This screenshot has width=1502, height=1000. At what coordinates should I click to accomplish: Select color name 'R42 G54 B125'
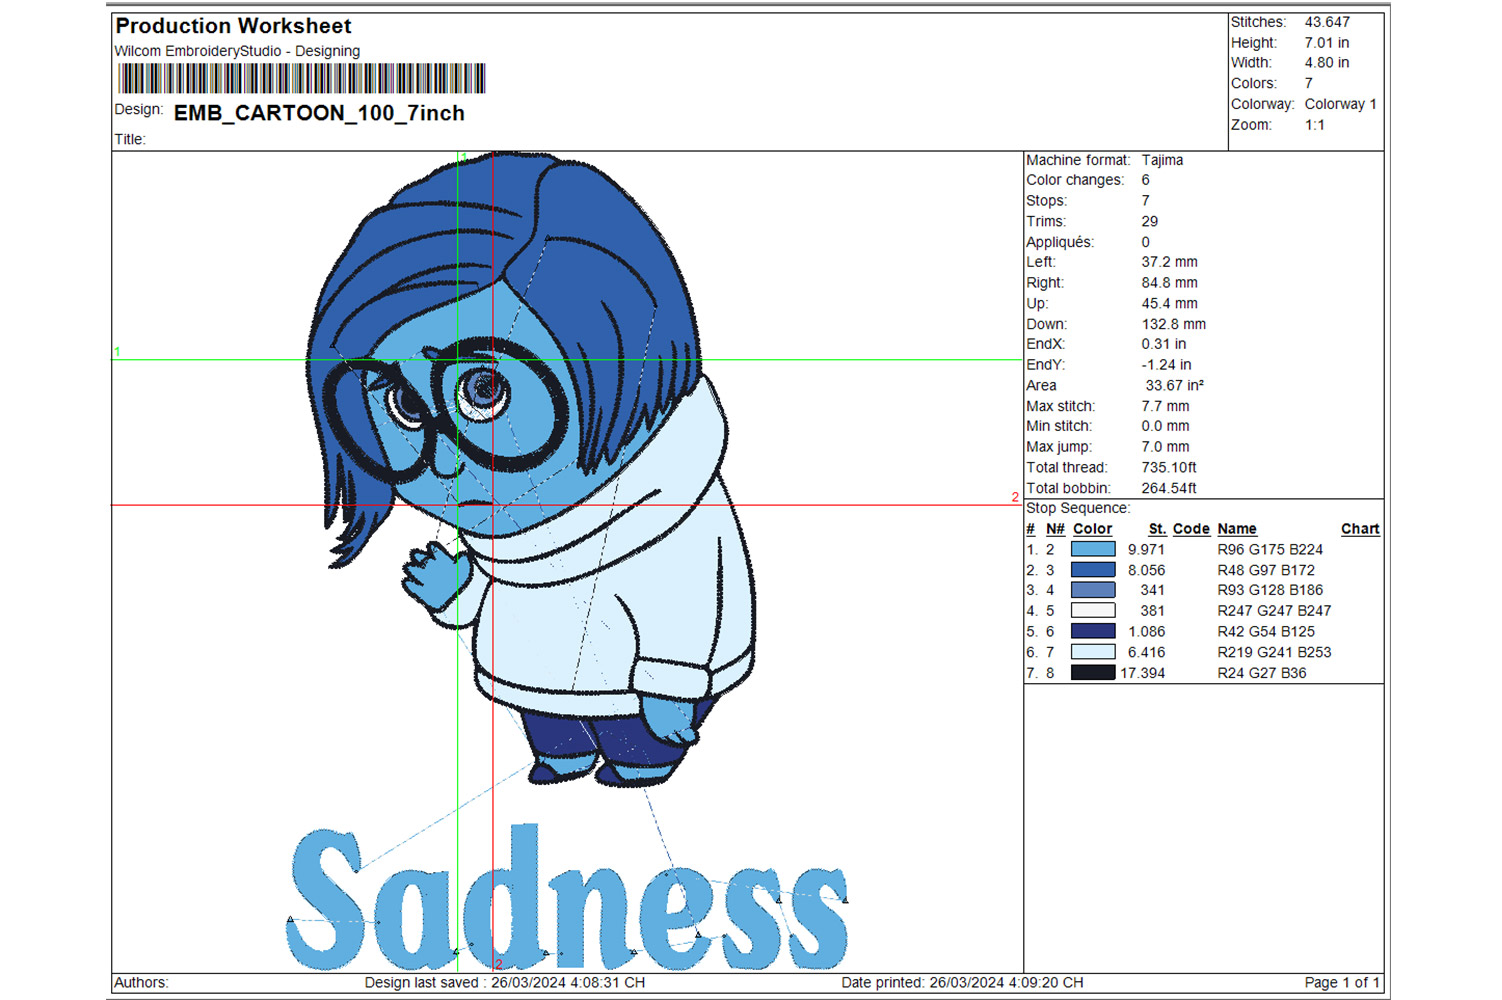[1266, 631]
